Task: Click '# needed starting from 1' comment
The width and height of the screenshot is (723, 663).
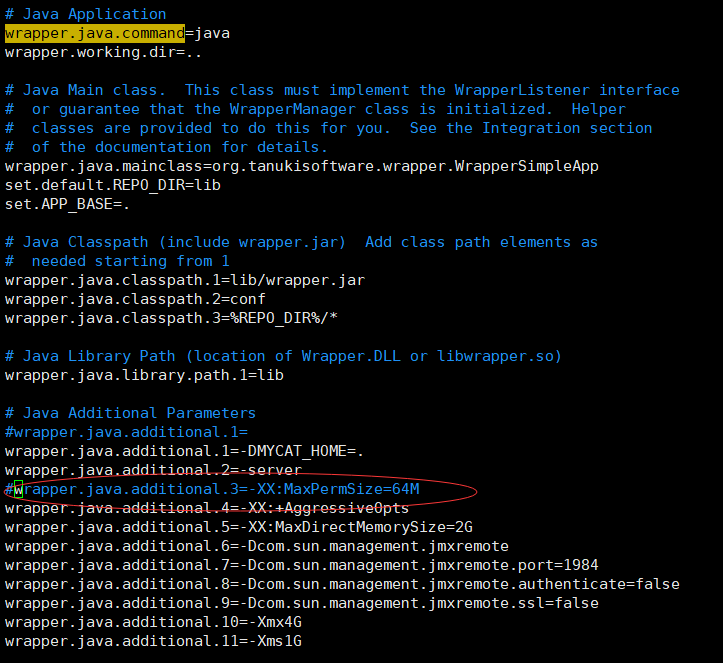Action: pyautogui.click(x=117, y=261)
